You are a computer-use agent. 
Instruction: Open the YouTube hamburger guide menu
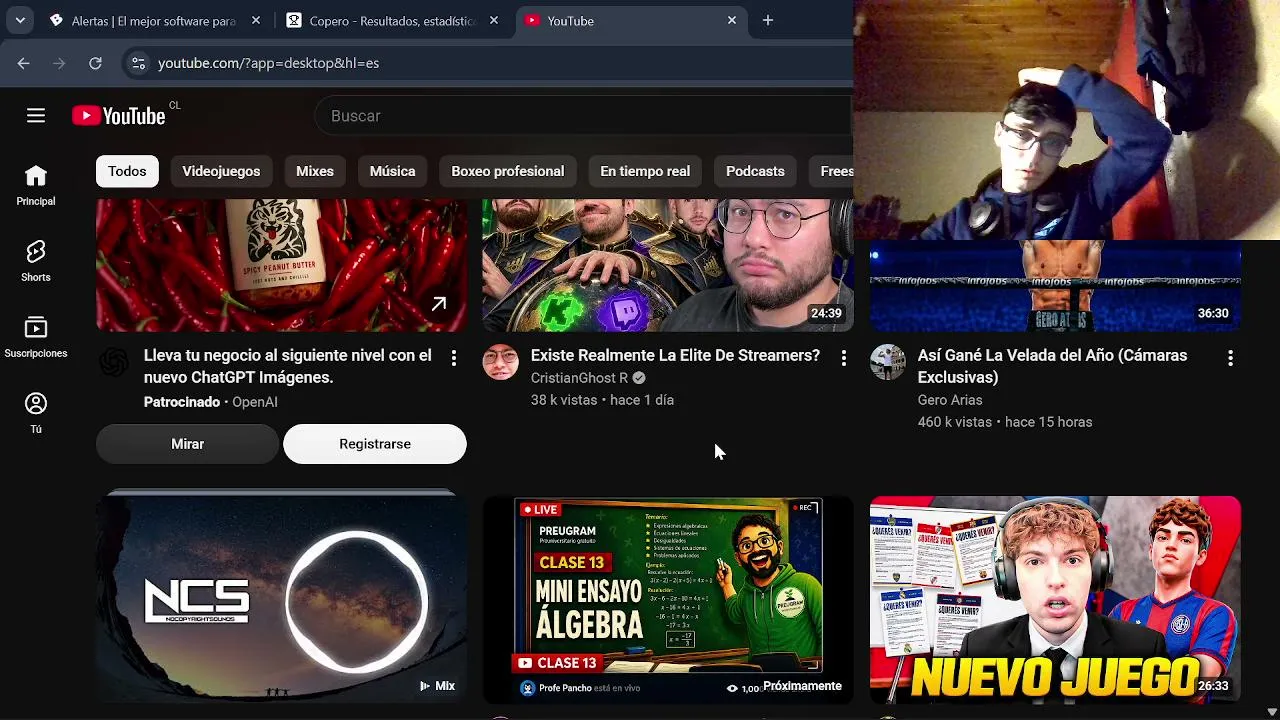pyautogui.click(x=36, y=116)
